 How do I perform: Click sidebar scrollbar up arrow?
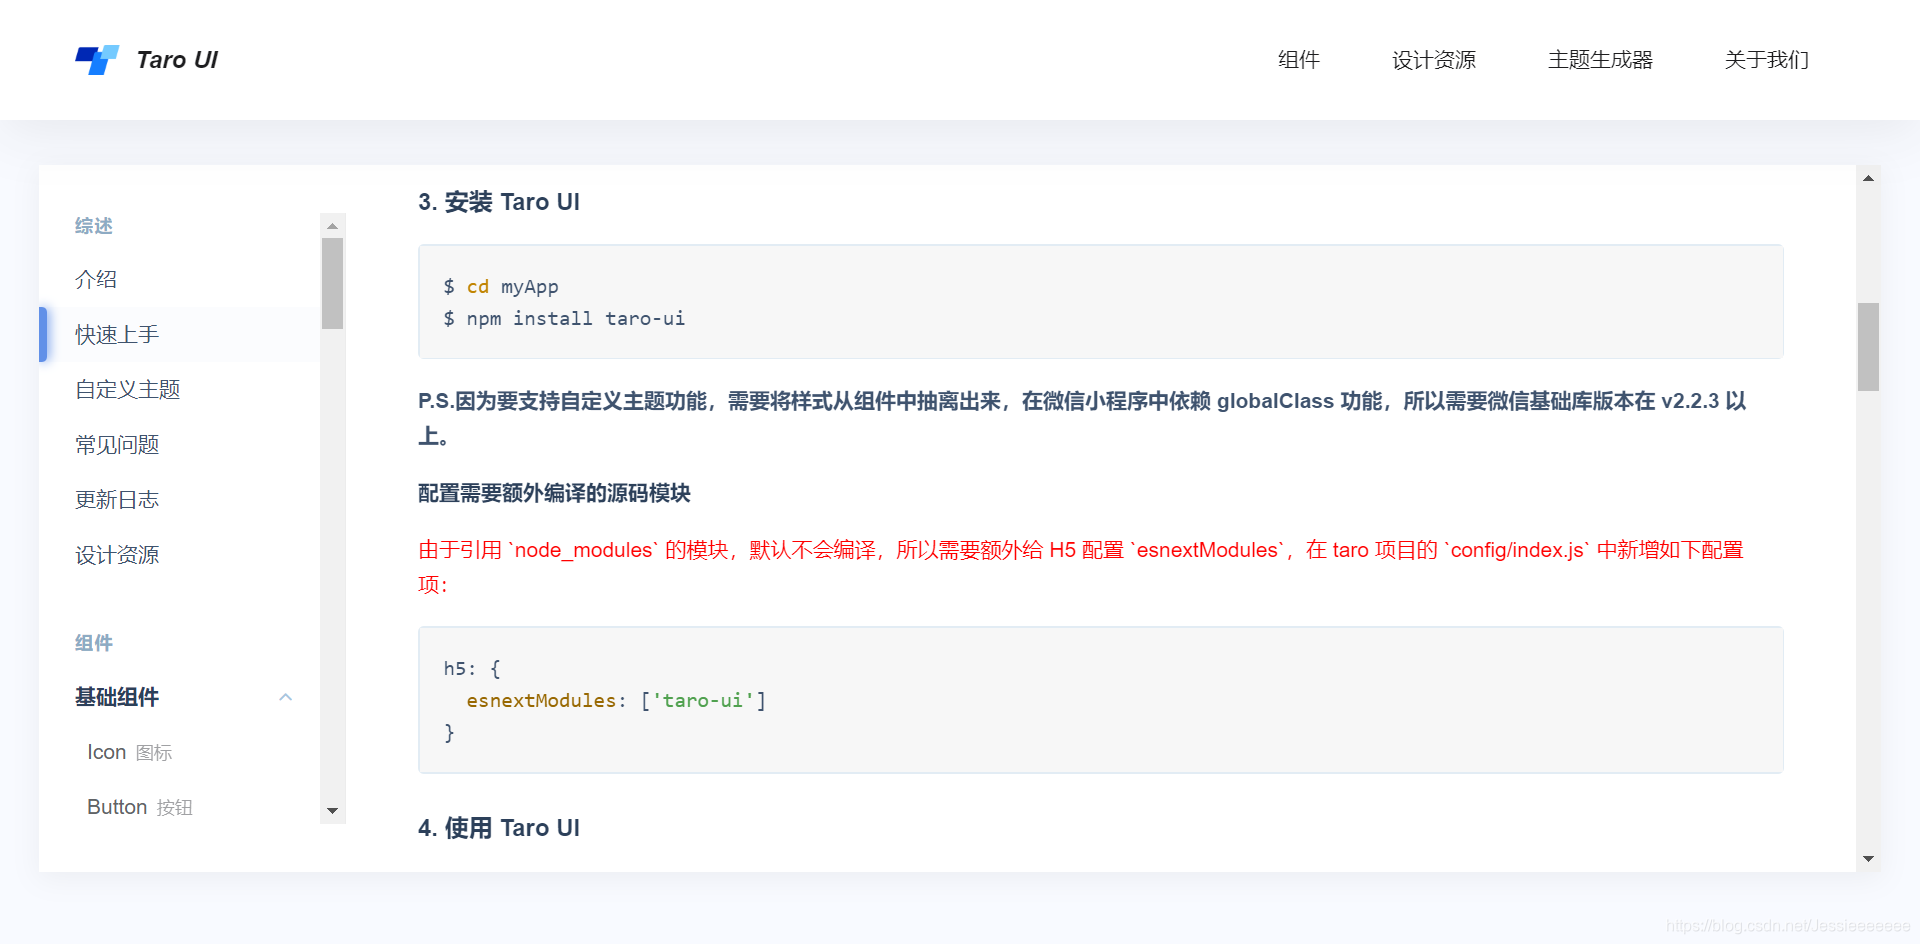[333, 226]
